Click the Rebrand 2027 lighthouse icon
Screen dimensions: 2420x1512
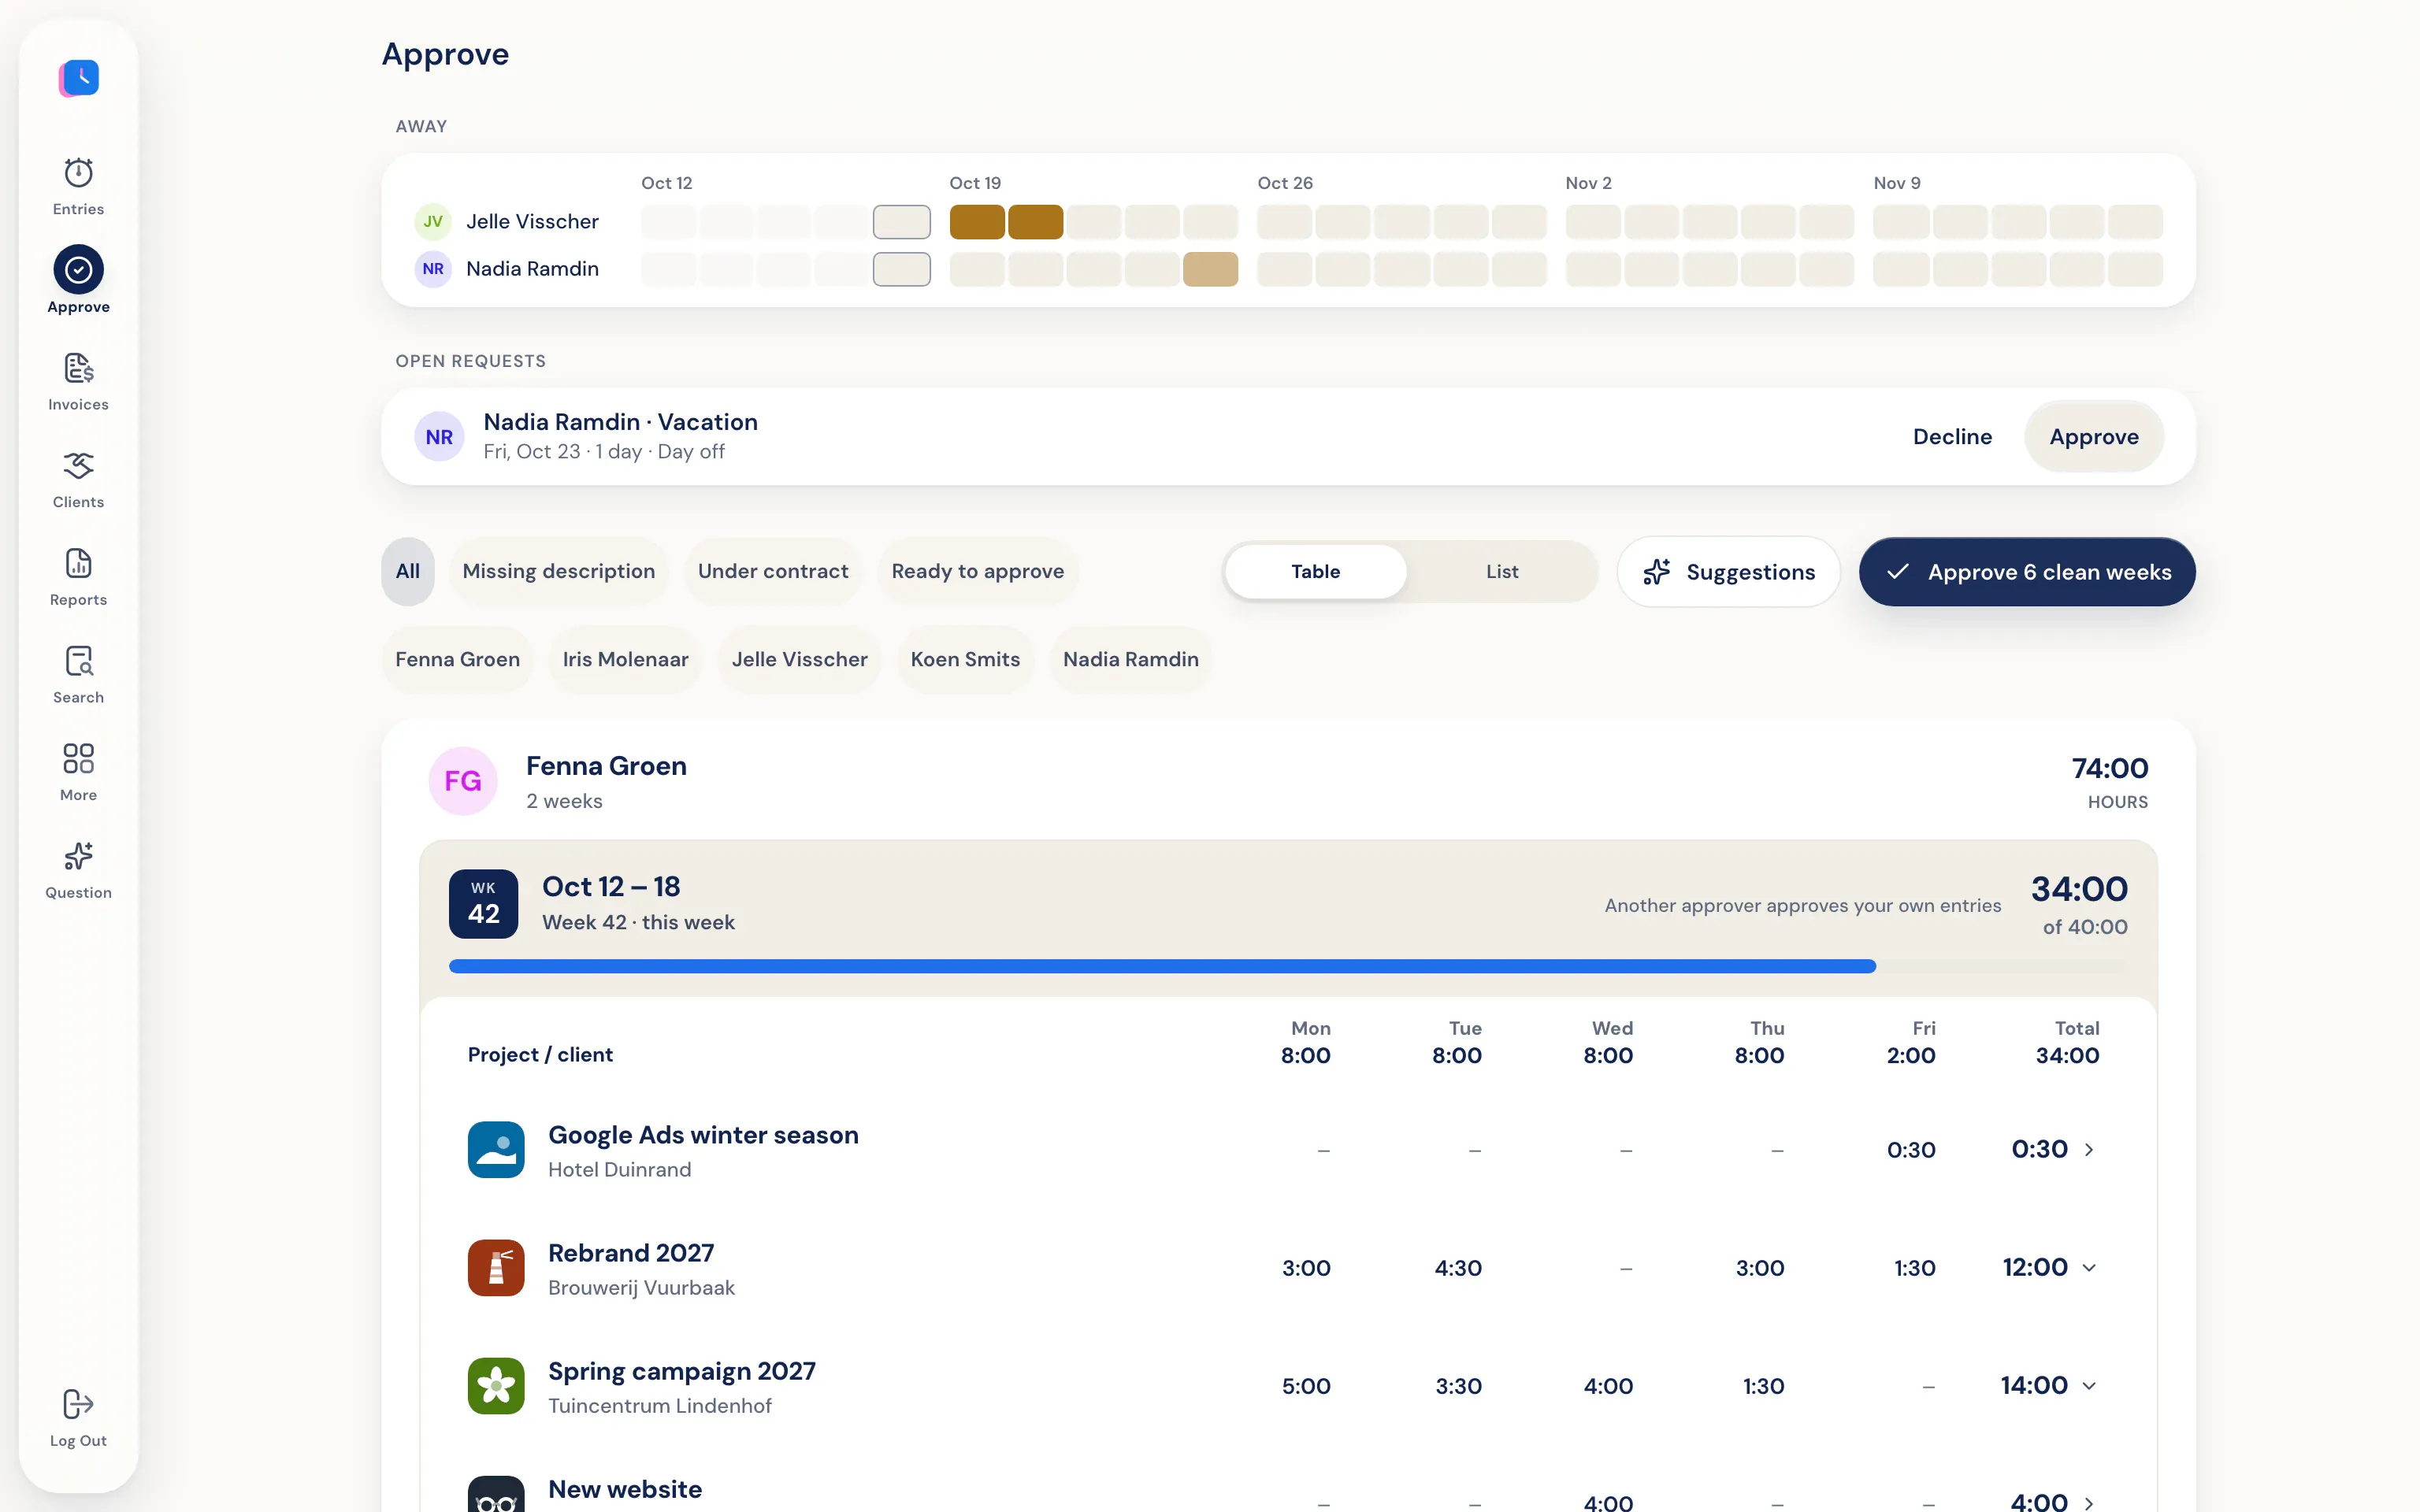(496, 1268)
